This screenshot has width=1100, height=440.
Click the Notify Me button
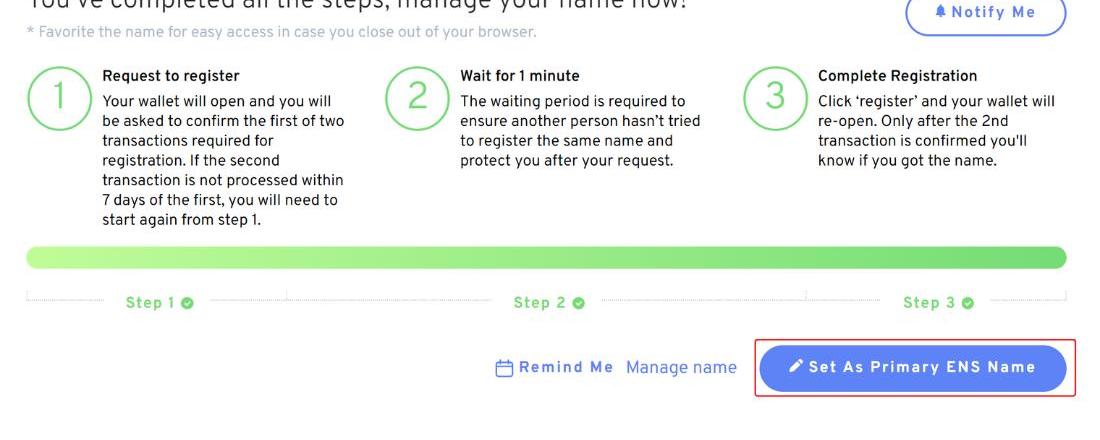985,13
